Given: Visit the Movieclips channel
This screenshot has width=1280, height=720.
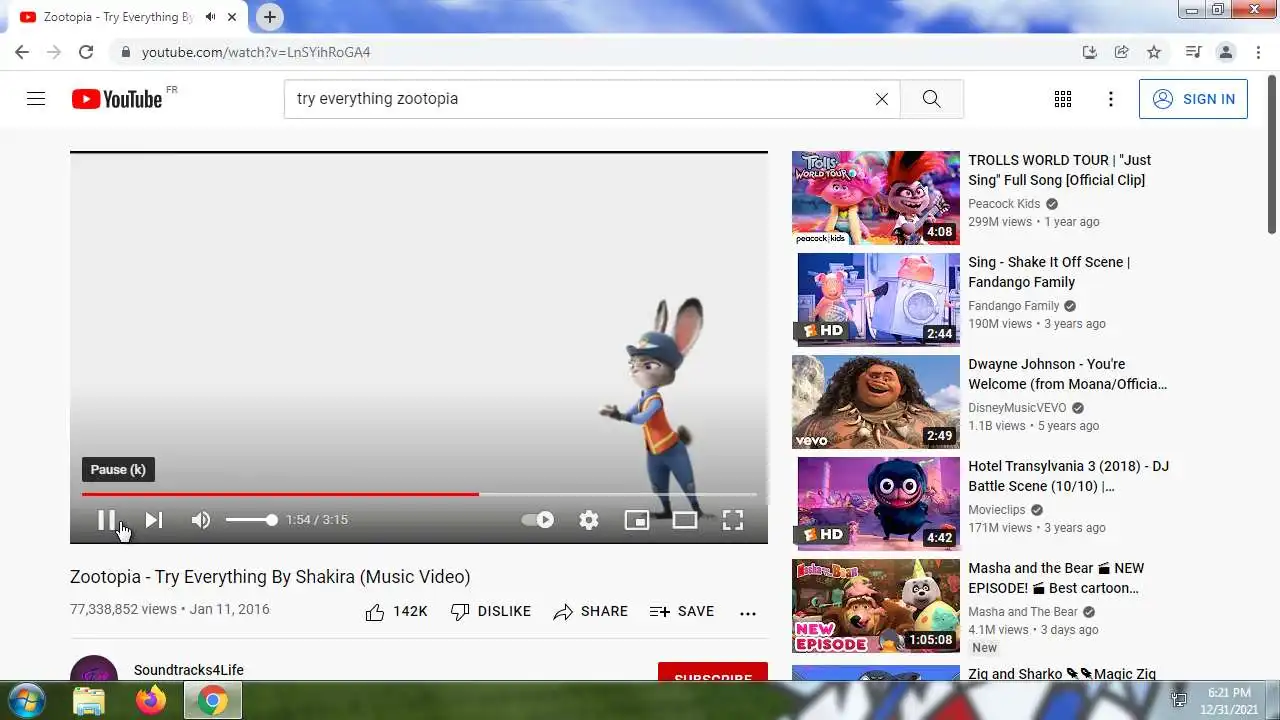Looking at the screenshot, I should click(997, 510).
